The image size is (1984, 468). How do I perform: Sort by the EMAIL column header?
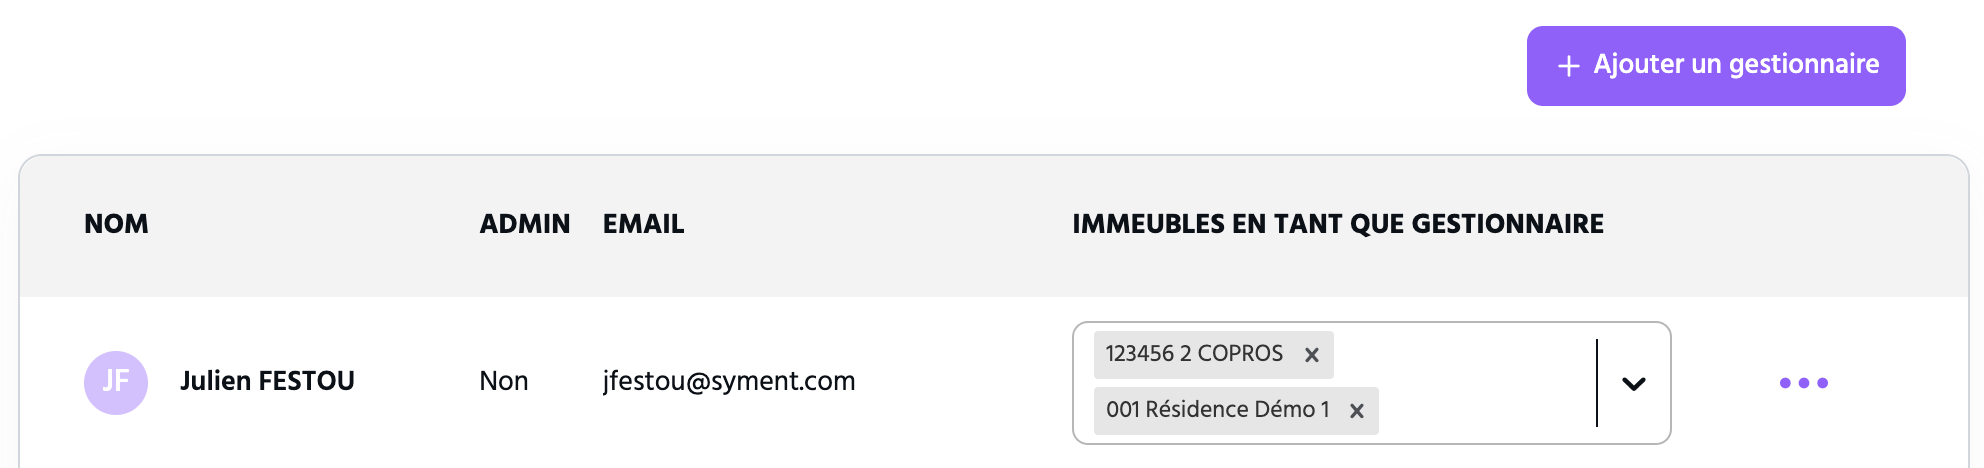point(644,224)
